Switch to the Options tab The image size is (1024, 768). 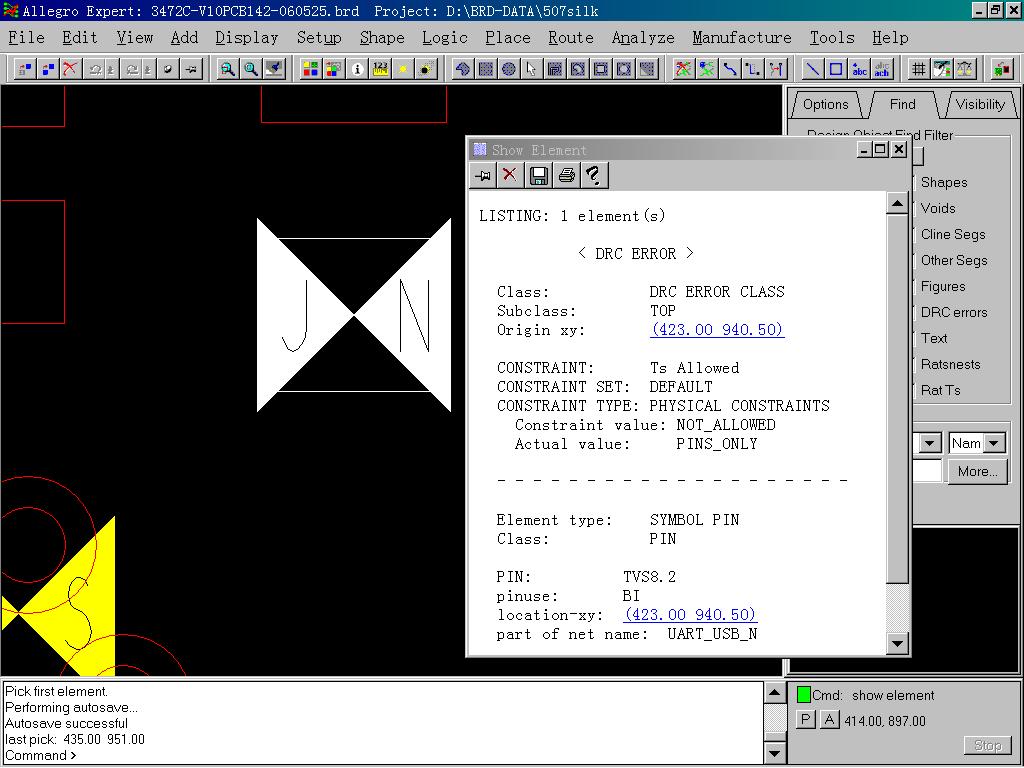click(825, 104)
